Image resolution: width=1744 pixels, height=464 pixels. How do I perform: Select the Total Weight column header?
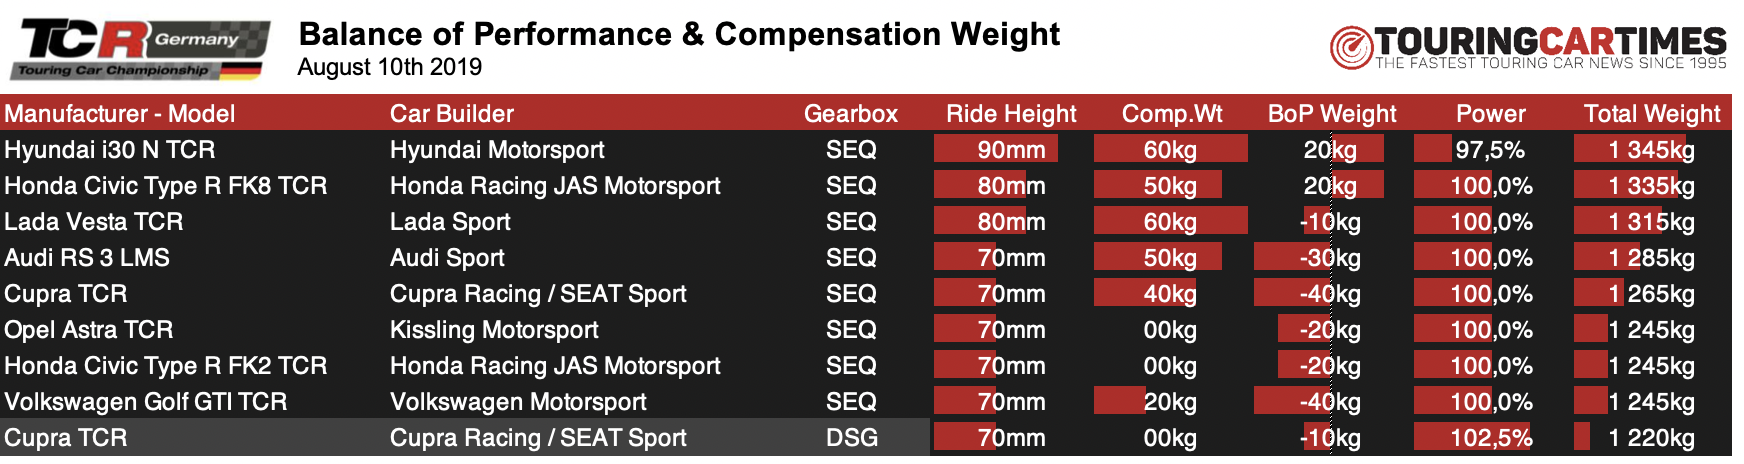tap(1652, 114)
